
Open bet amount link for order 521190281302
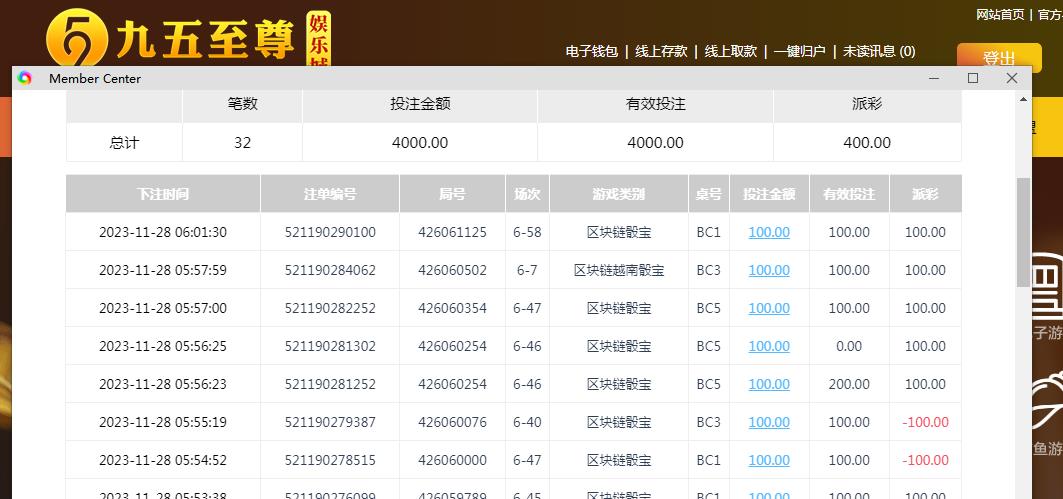[x=769, y=346]
